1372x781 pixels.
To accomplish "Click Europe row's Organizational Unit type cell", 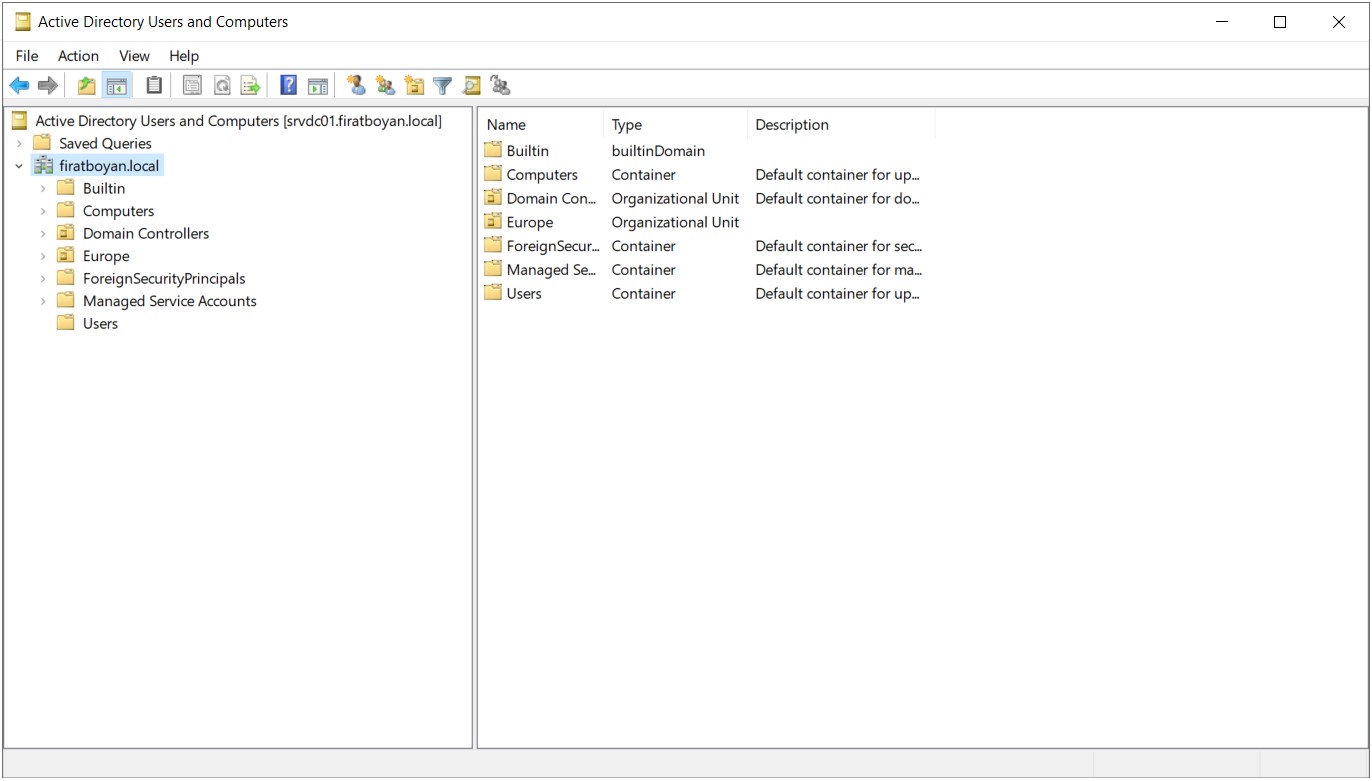I will (x=675, y=222).
